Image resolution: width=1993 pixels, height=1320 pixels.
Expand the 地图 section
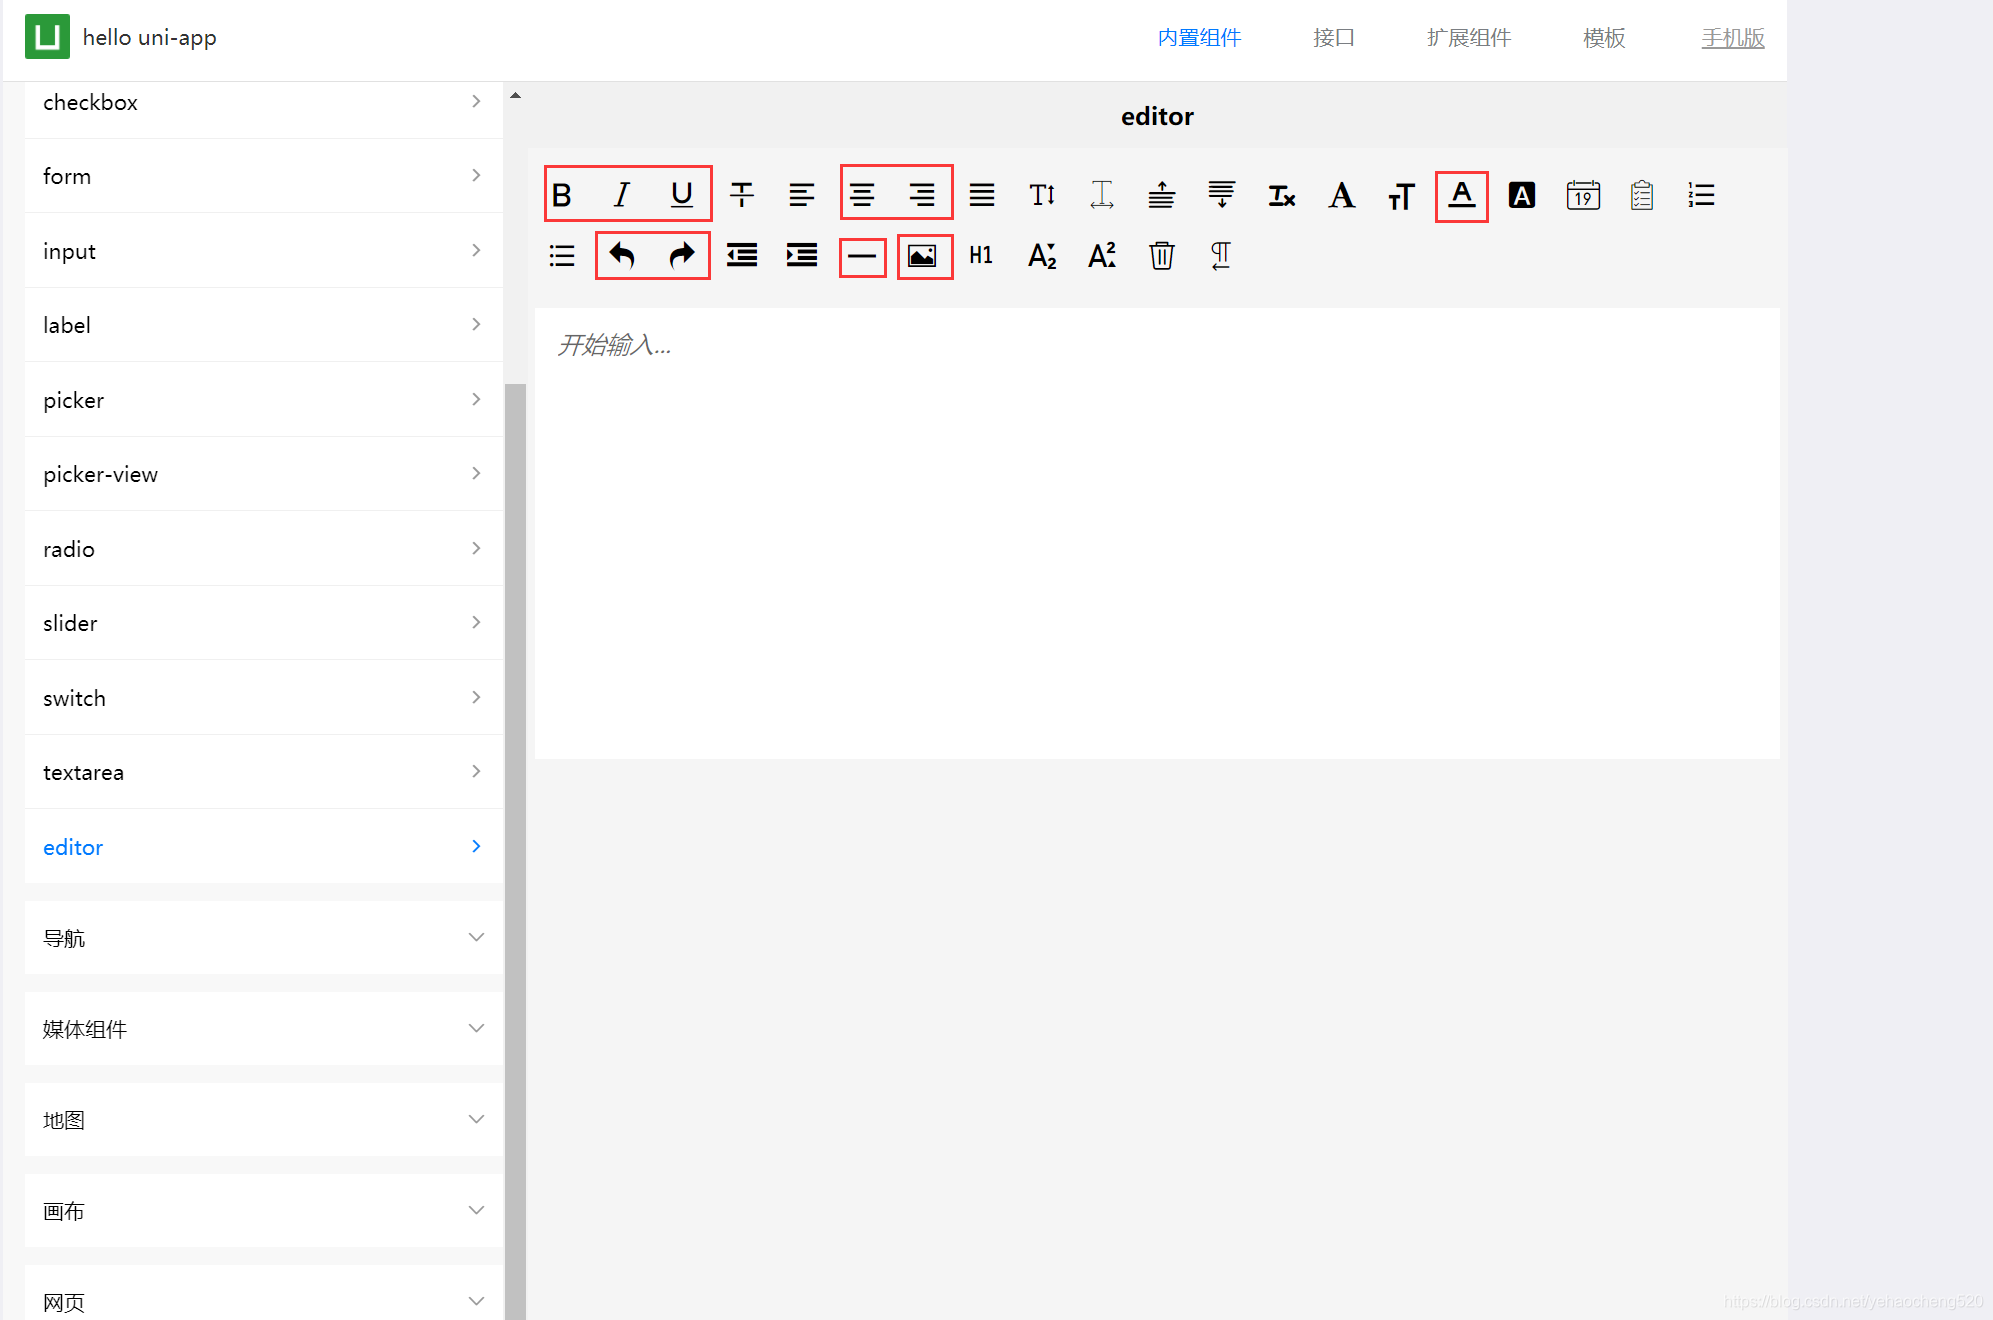click(264, 1120)
